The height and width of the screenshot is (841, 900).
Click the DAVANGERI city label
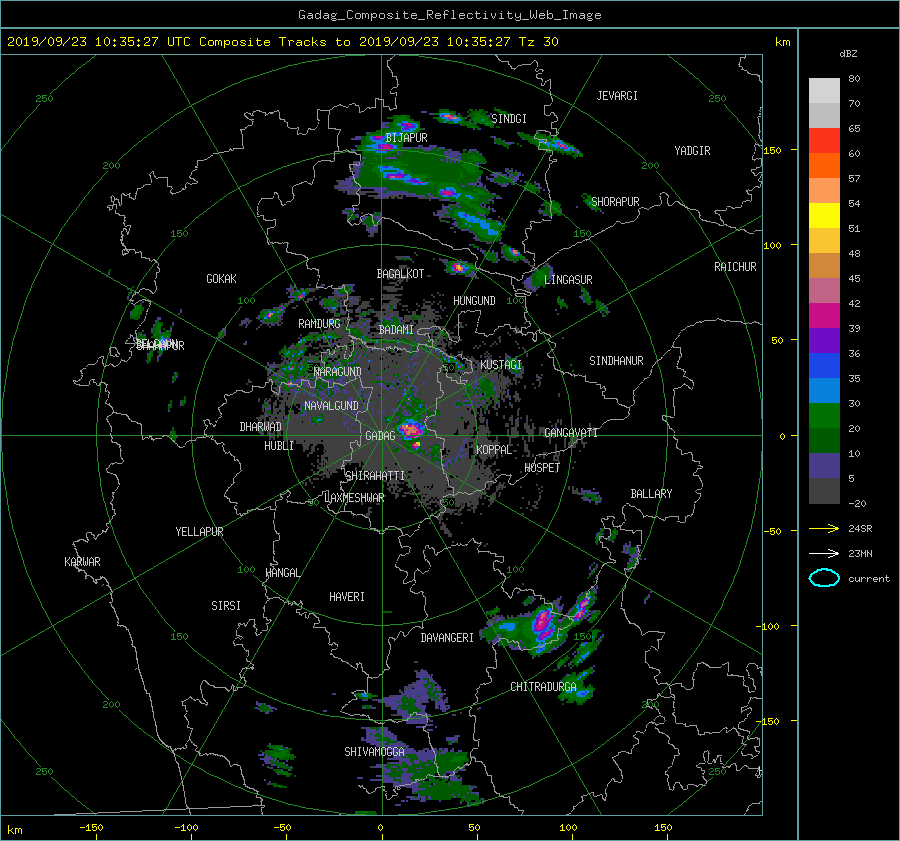[x=447, y=638]
